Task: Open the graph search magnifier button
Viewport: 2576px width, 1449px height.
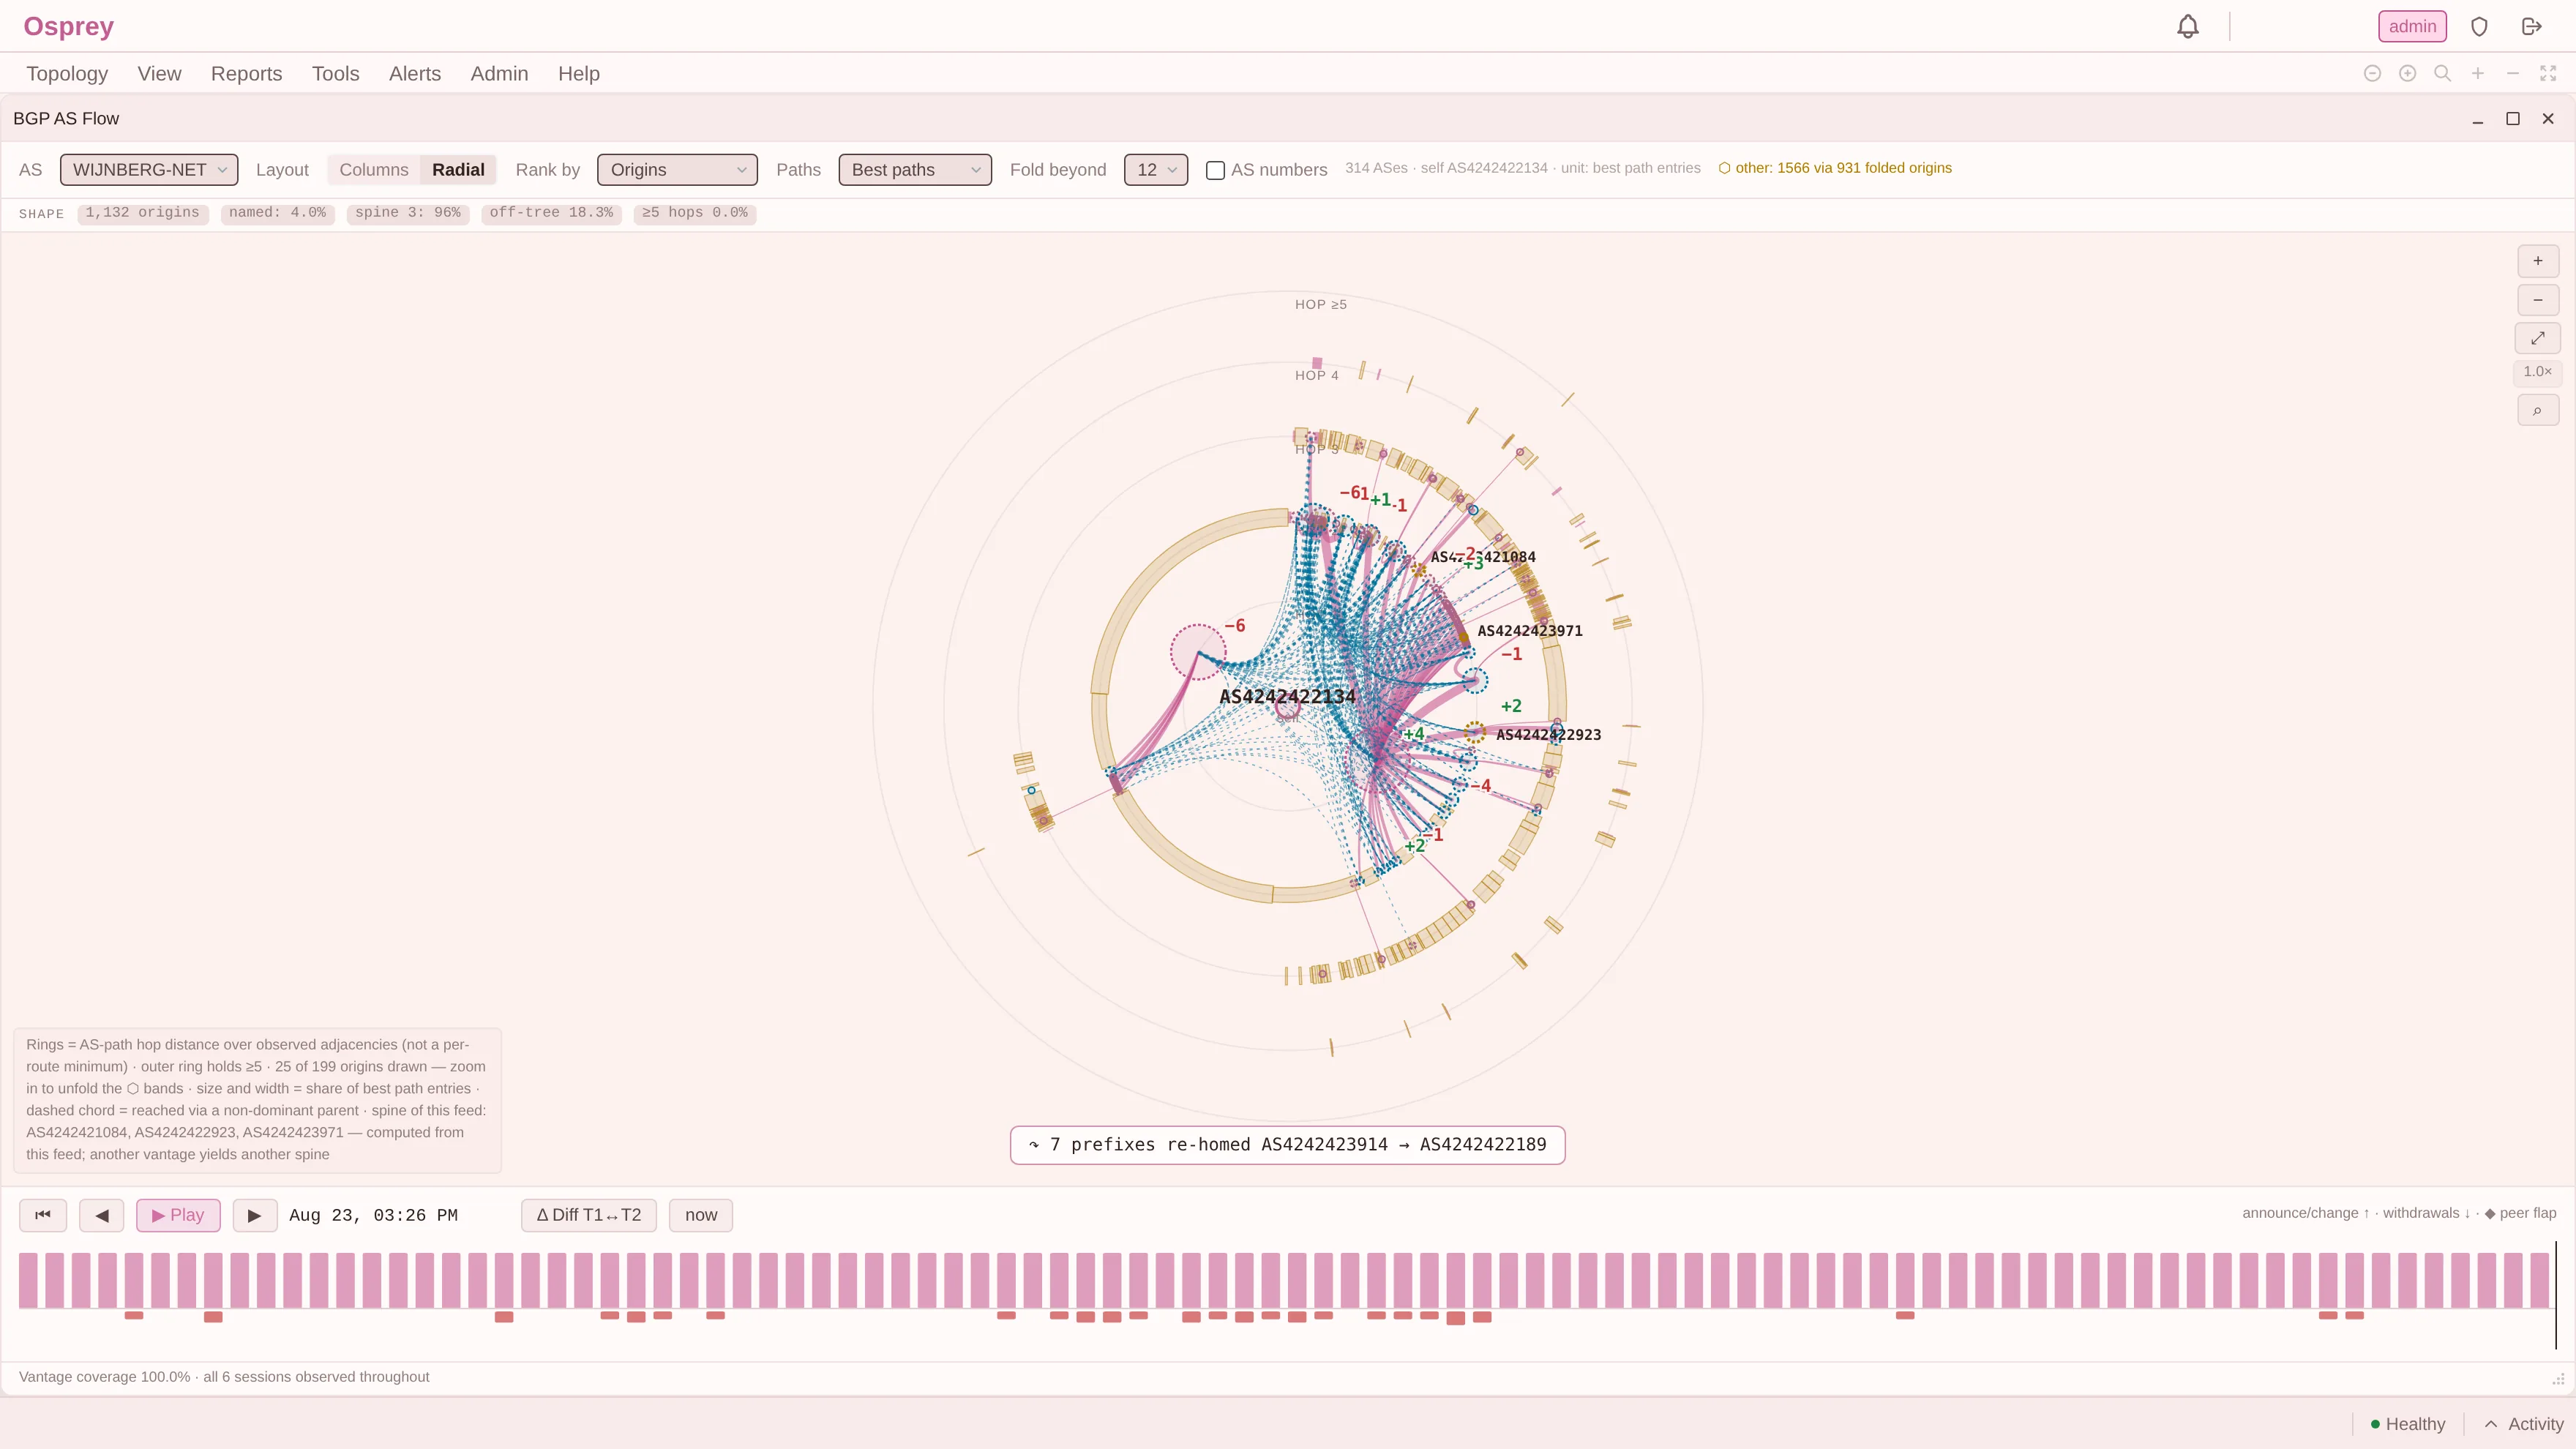Action: (2537, 410)
